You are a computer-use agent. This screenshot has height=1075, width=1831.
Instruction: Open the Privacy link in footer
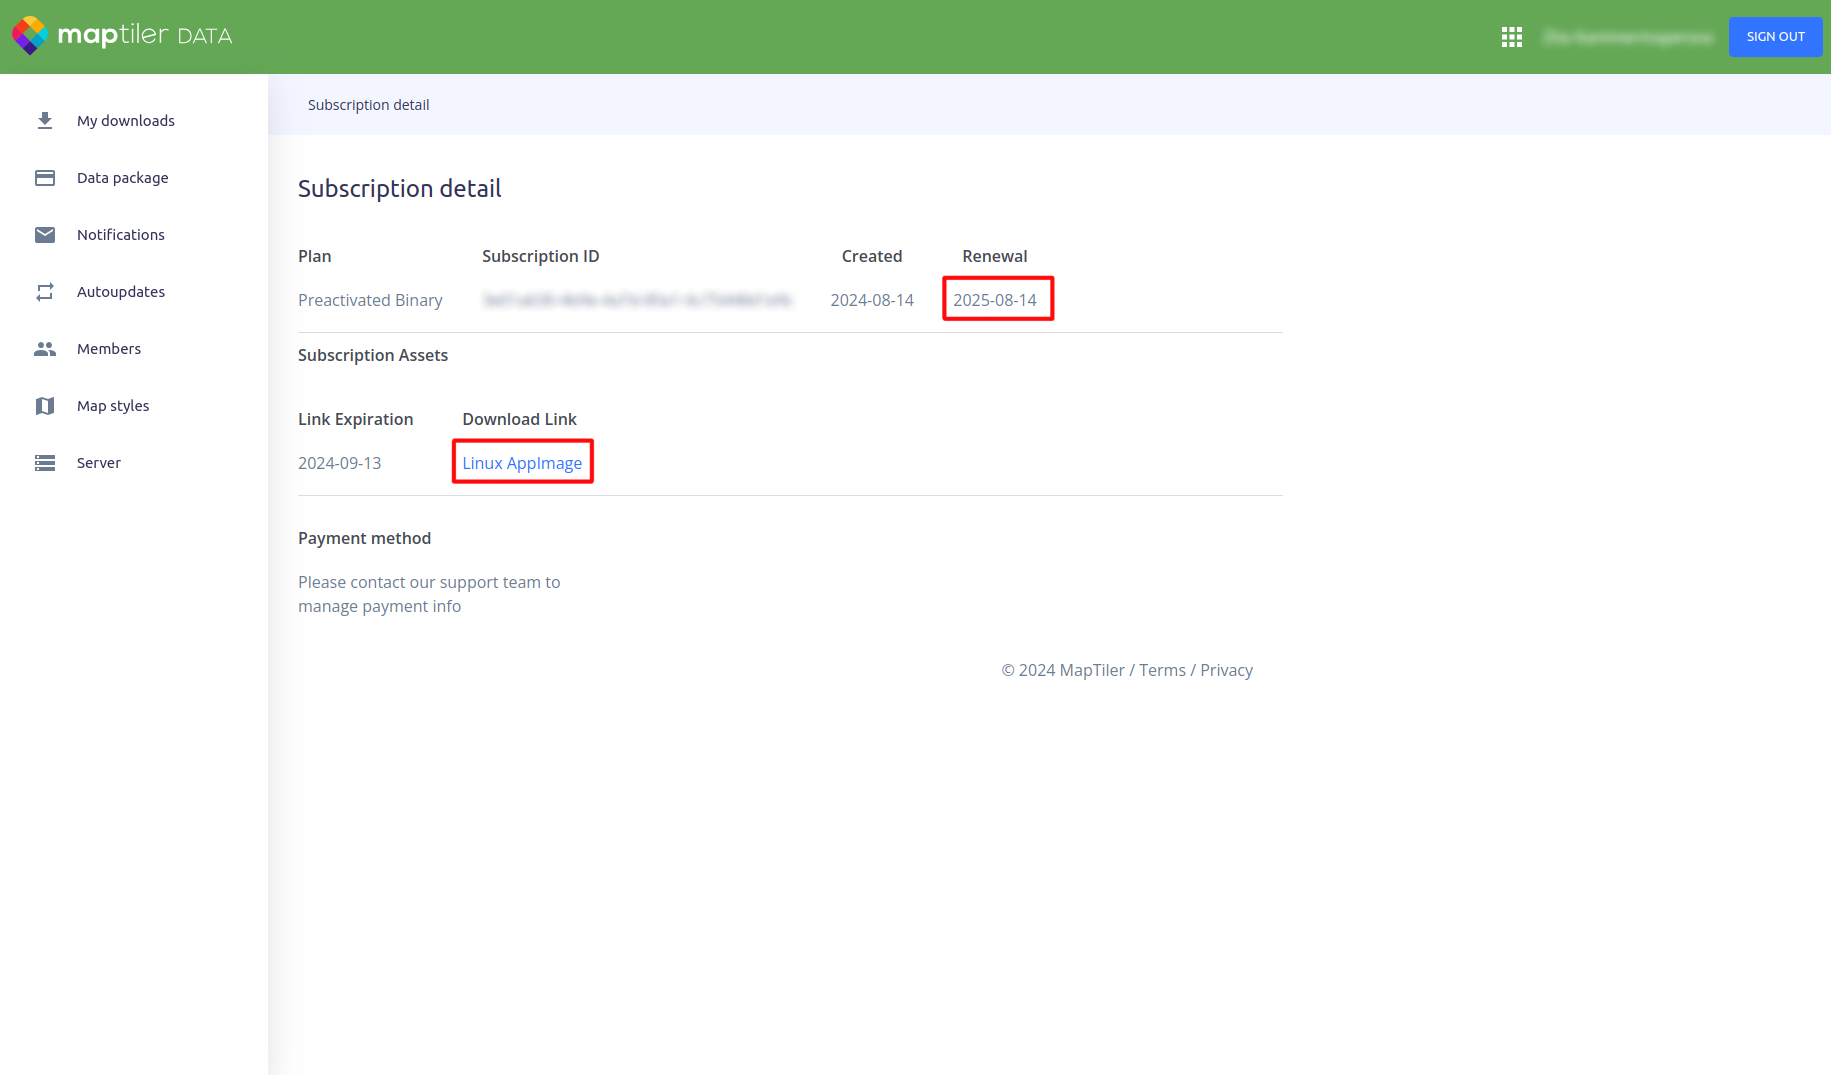coord(1226,670)
